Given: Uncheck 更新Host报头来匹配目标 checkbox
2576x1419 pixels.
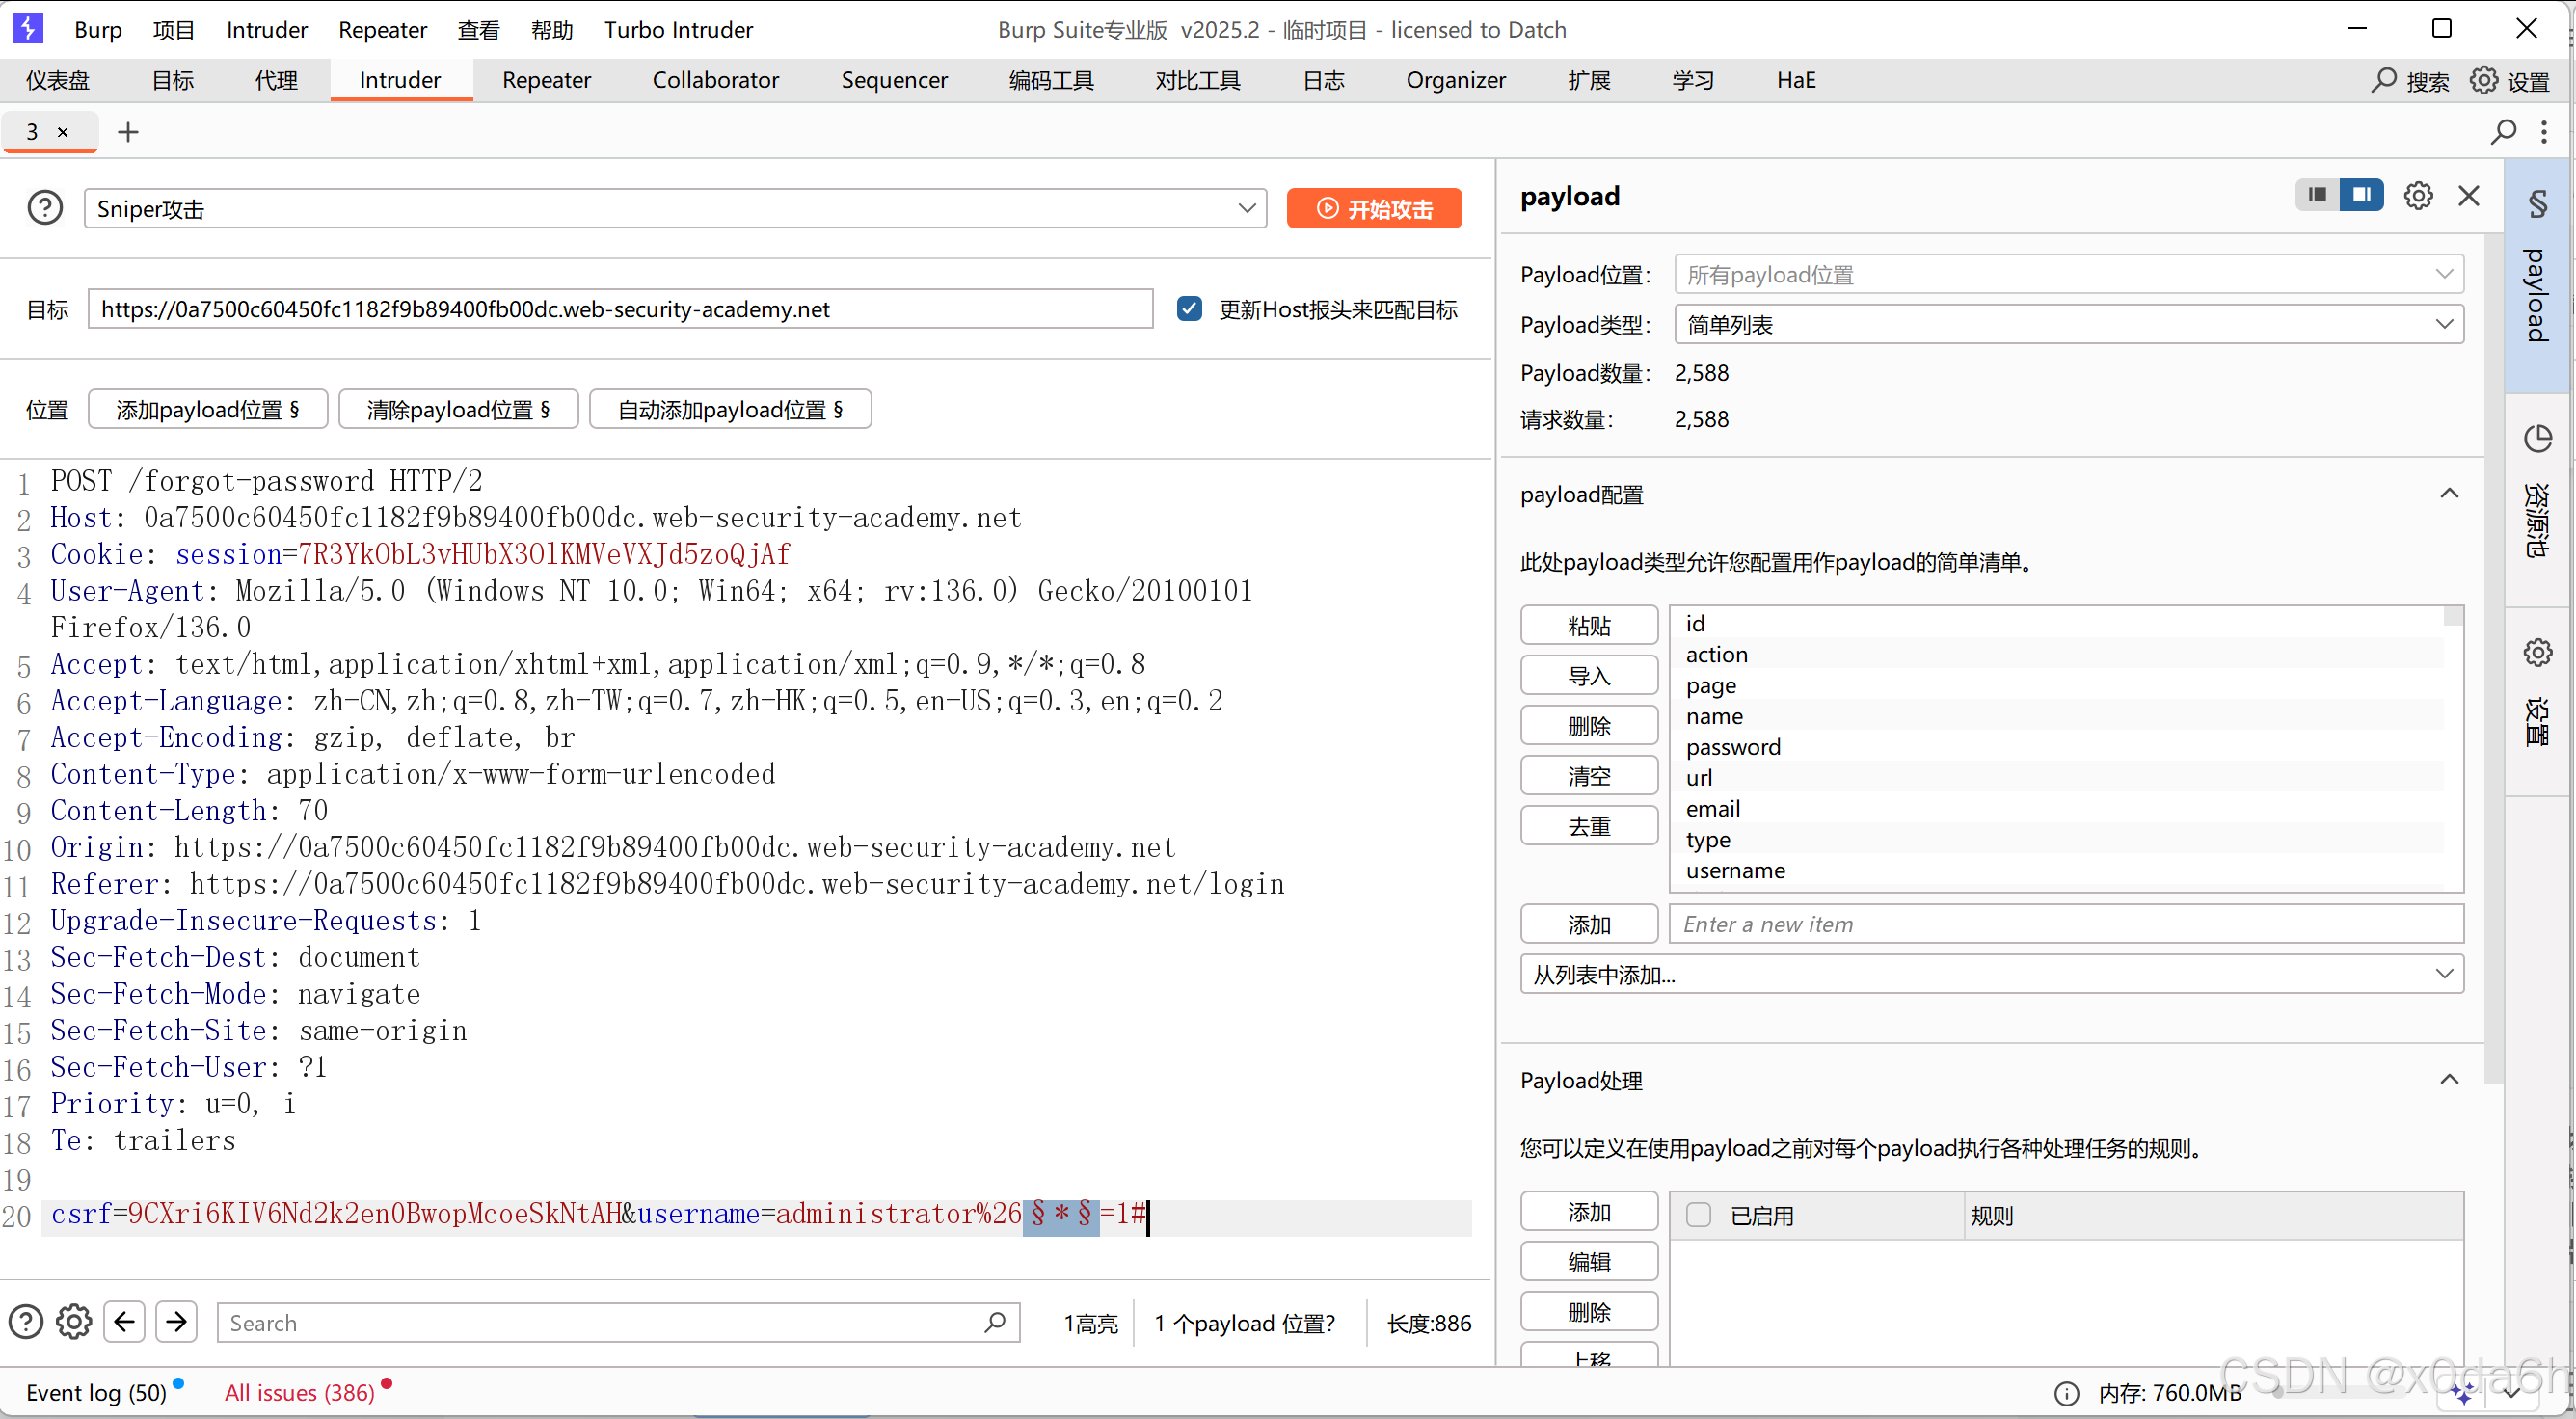Looking at the screenshot, I should point(1188,309).
